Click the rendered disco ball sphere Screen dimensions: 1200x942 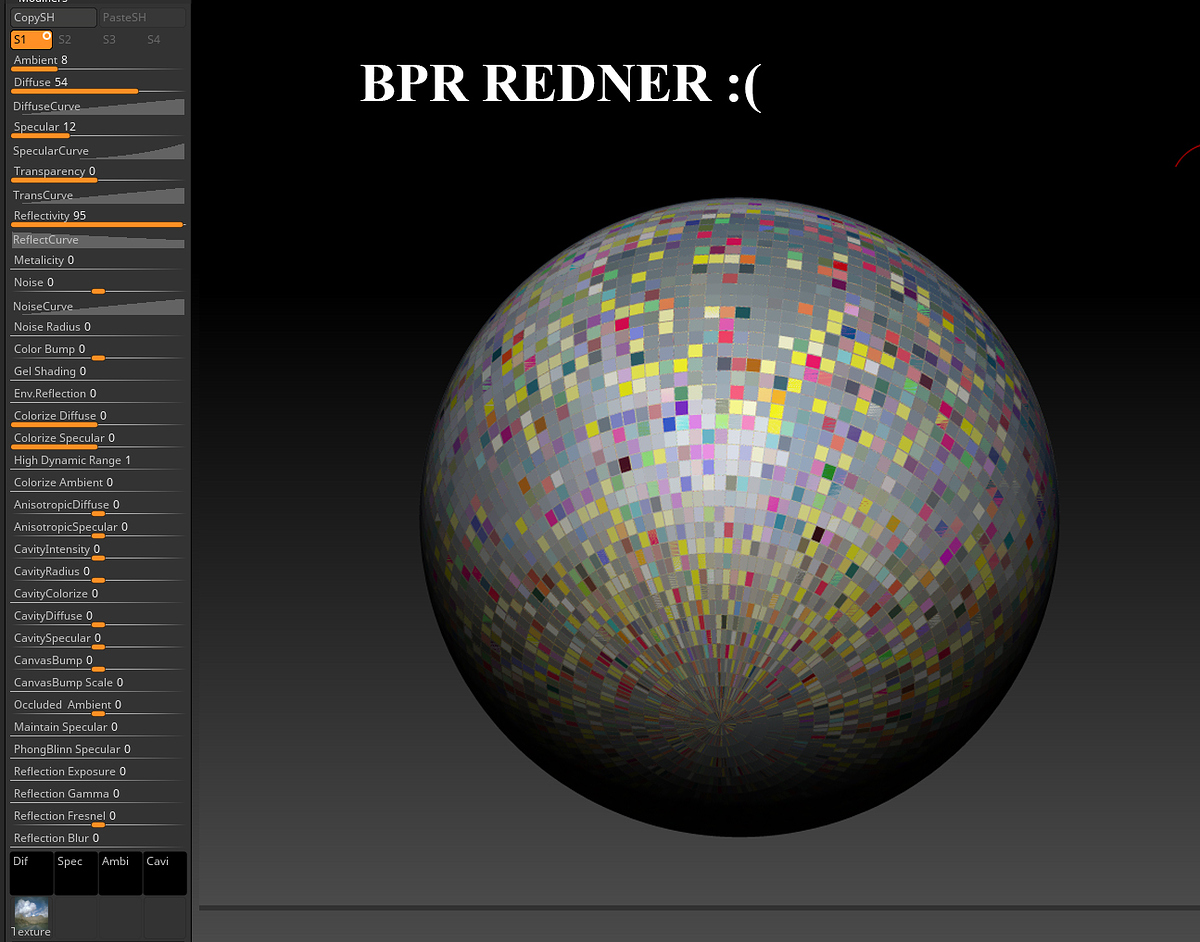(x=739, y=517)
